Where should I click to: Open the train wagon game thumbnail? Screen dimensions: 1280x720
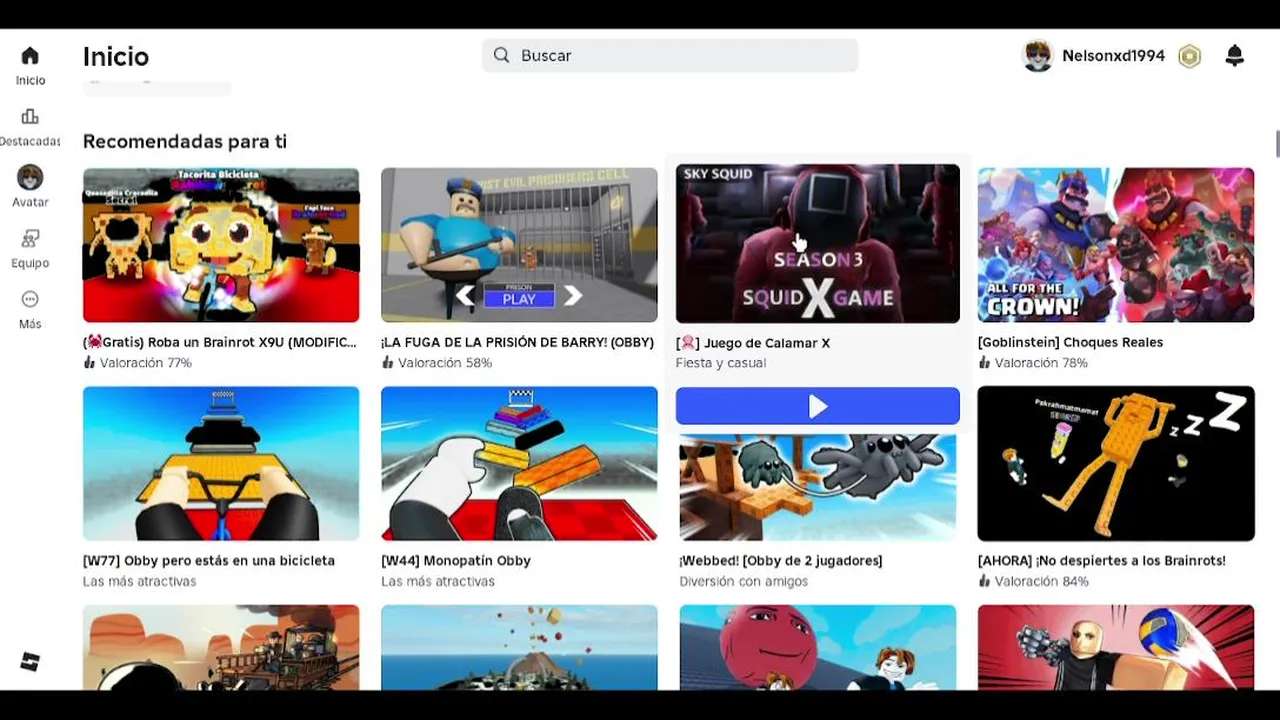coord(221,647)
